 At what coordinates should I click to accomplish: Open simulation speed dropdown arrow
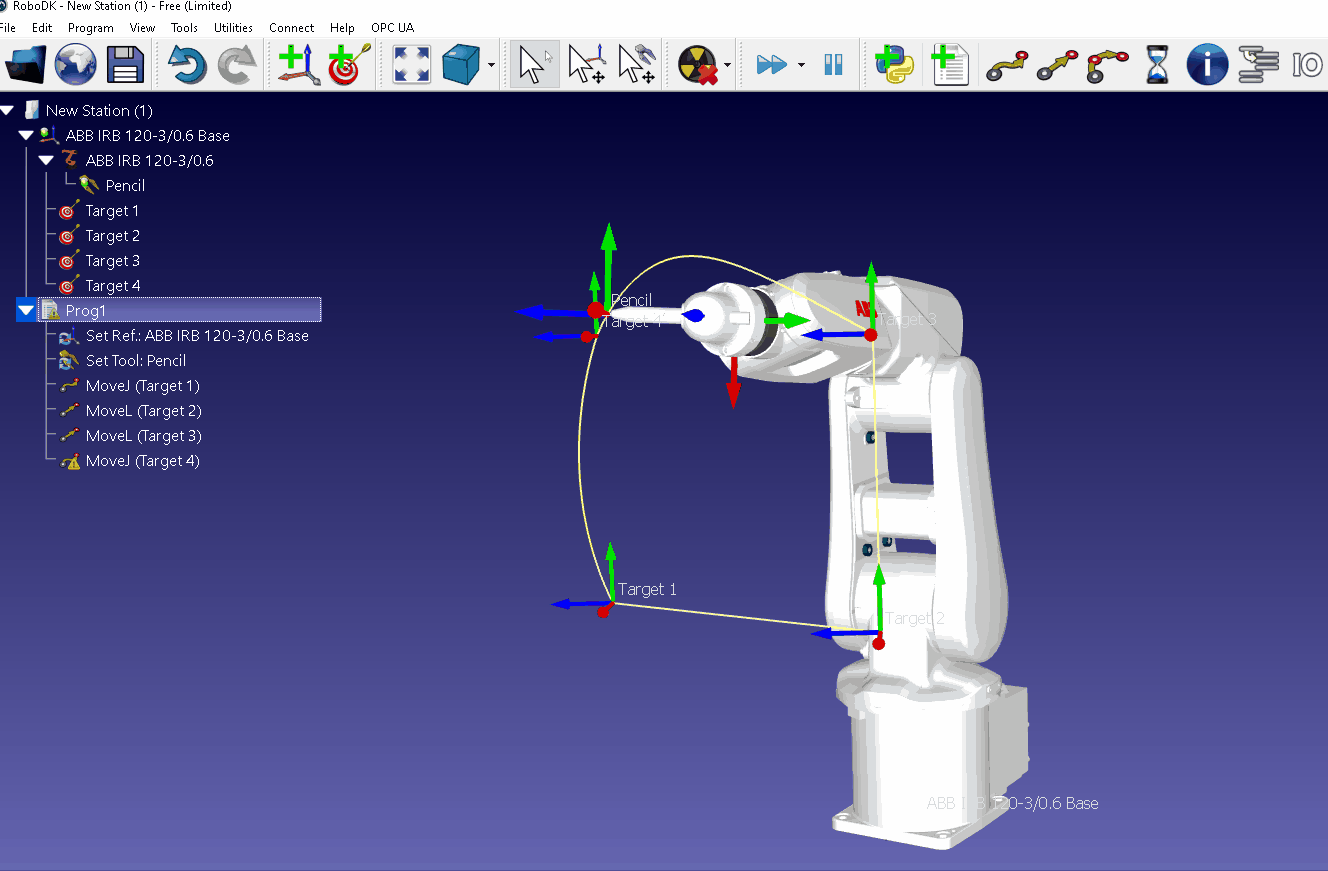(801, 66)
